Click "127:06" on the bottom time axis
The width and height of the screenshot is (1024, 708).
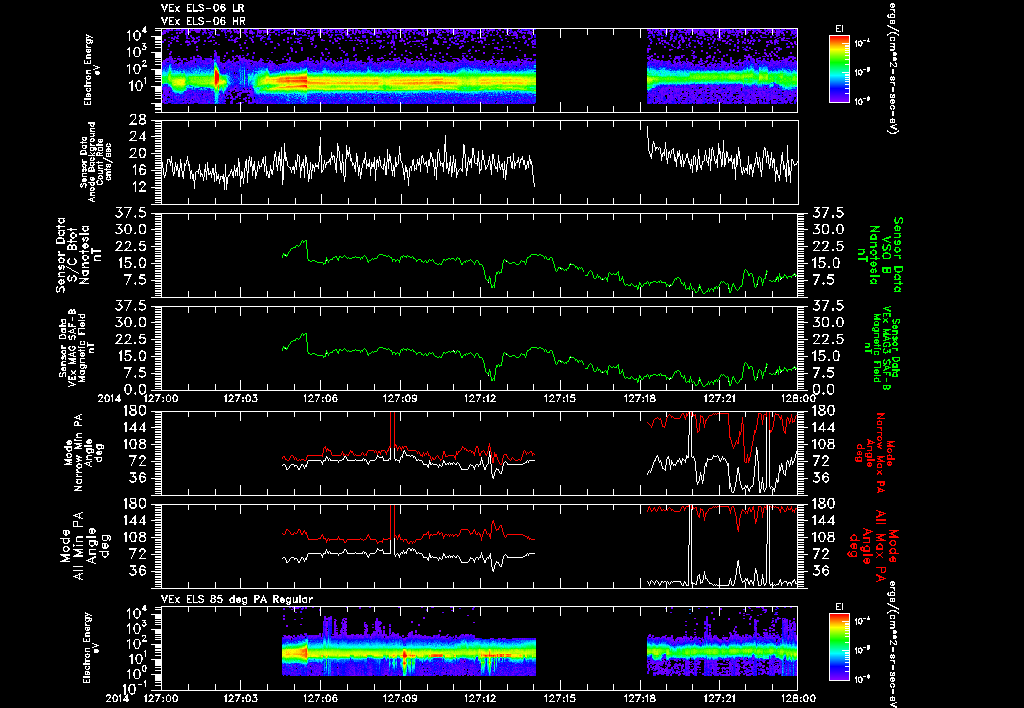[321, 698]
